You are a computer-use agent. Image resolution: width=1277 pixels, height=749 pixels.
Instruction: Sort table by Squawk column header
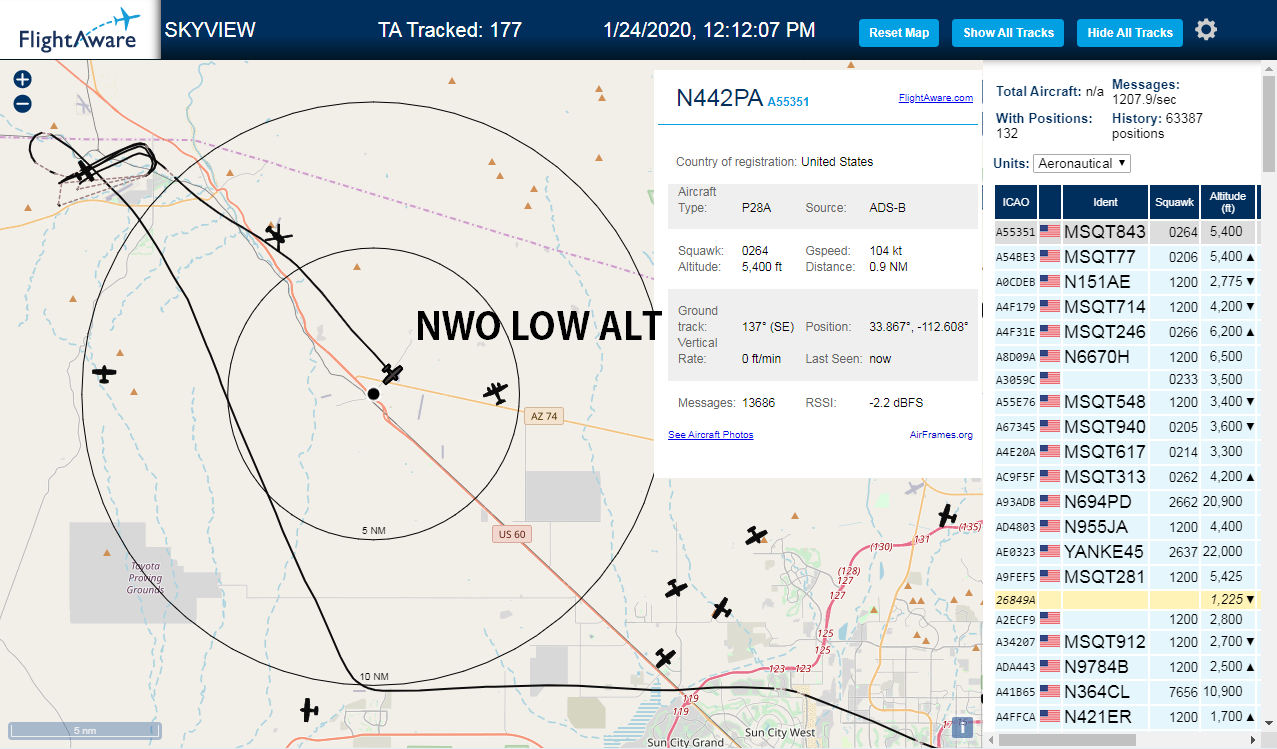pos(1174,202)
